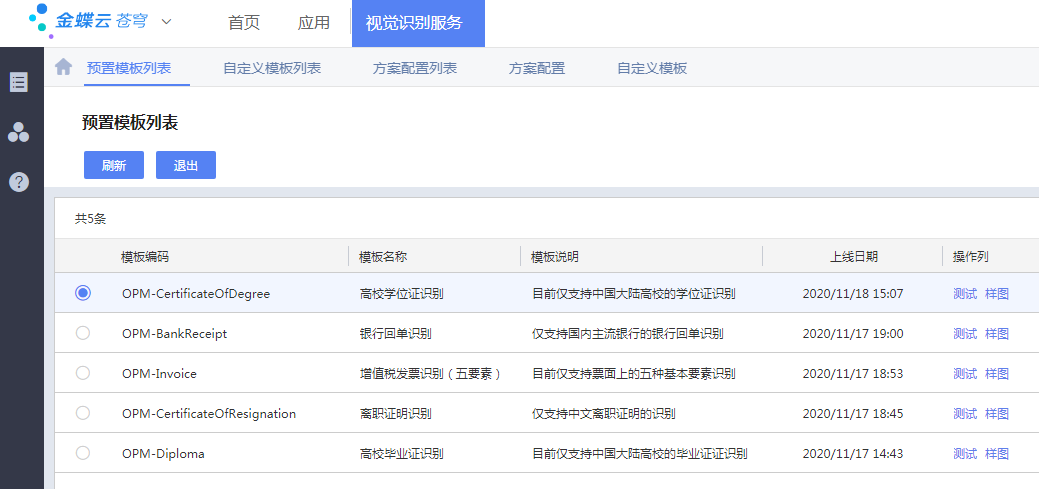Click 测试 for OPM-Diploma row
Viewport: 1039px width, 489px height.
tap(965, 454)
